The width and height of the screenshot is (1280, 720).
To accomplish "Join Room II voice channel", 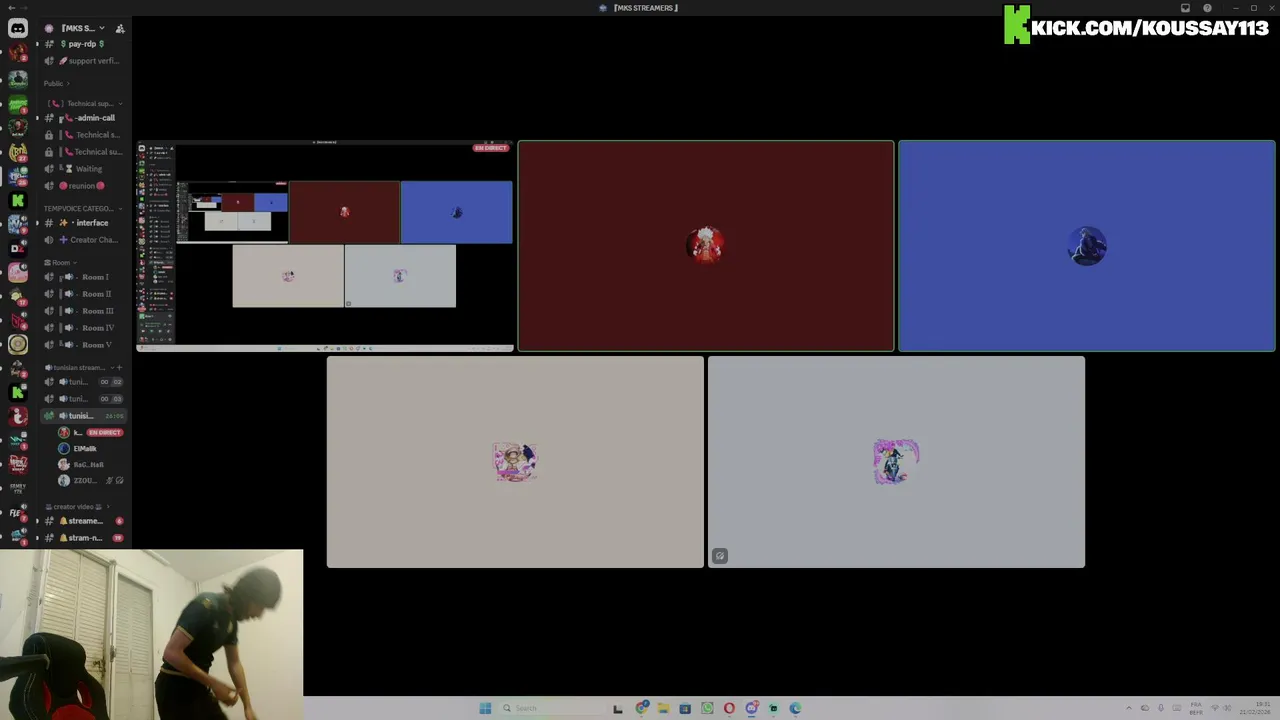I will (x=84, y=294).
